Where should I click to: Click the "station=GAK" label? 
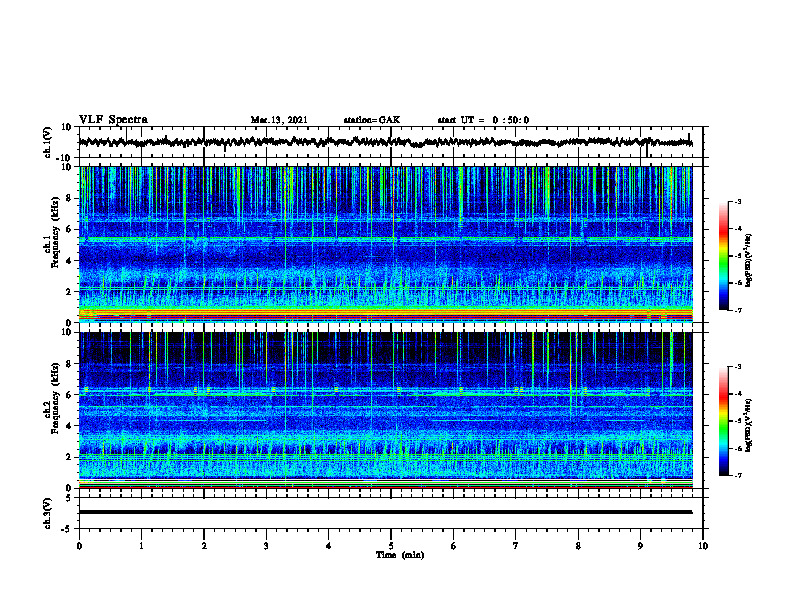click(x=372, y=120)
